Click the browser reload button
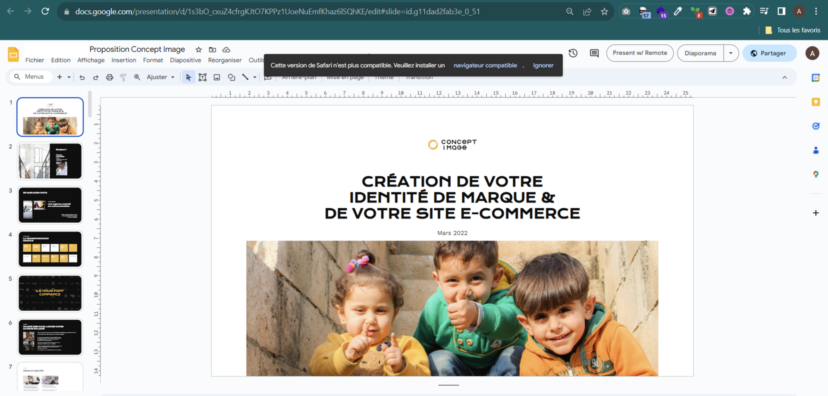Image resolution: width=828 pixels, height=396 pixels. [x=45, y=11]
